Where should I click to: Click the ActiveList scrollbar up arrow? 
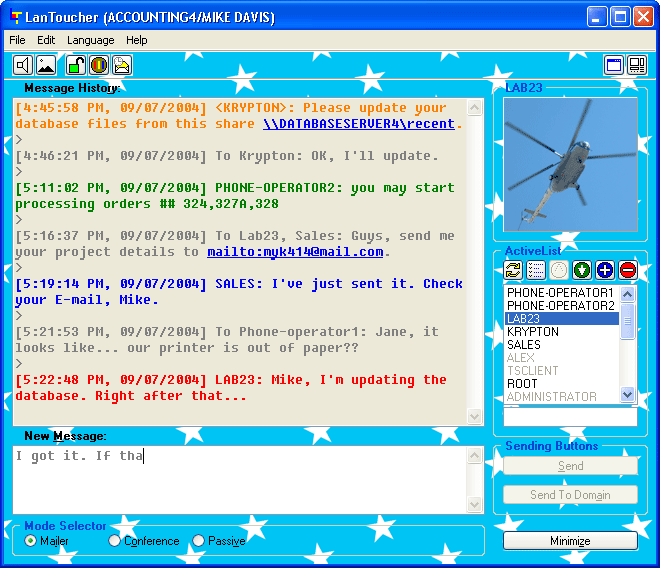[x=628, y=294]
